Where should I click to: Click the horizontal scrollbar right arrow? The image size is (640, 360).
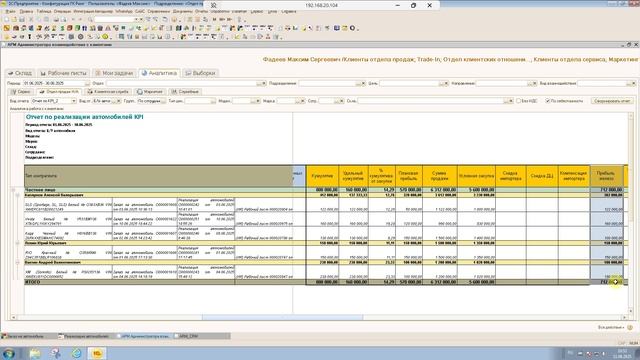[624, 317]
